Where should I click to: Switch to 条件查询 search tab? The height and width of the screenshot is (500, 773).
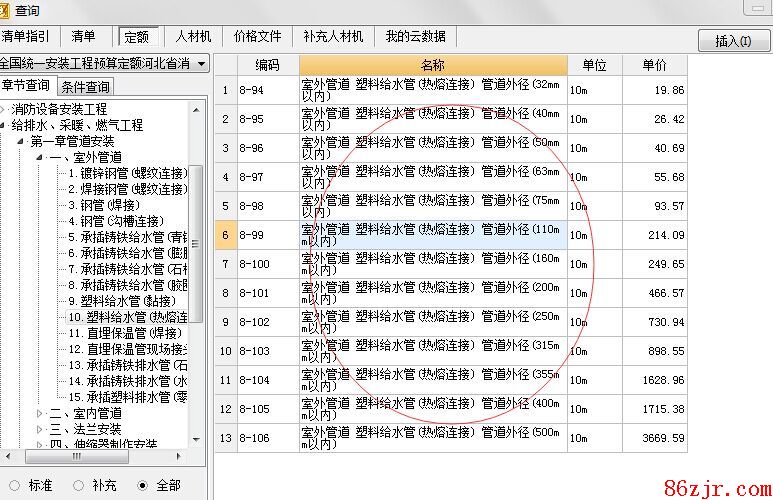point(85,87)
